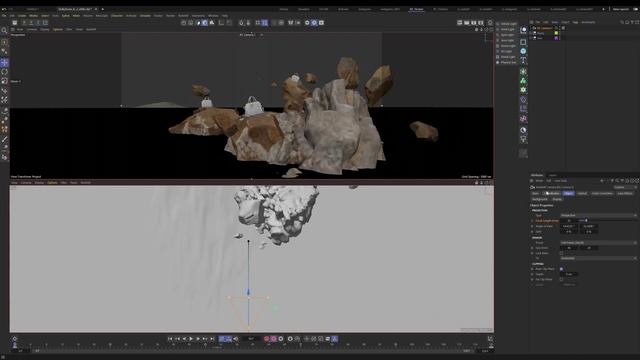Choose Spot Light from the light popup list
The image size is (640, 360).
click(507, 35)
